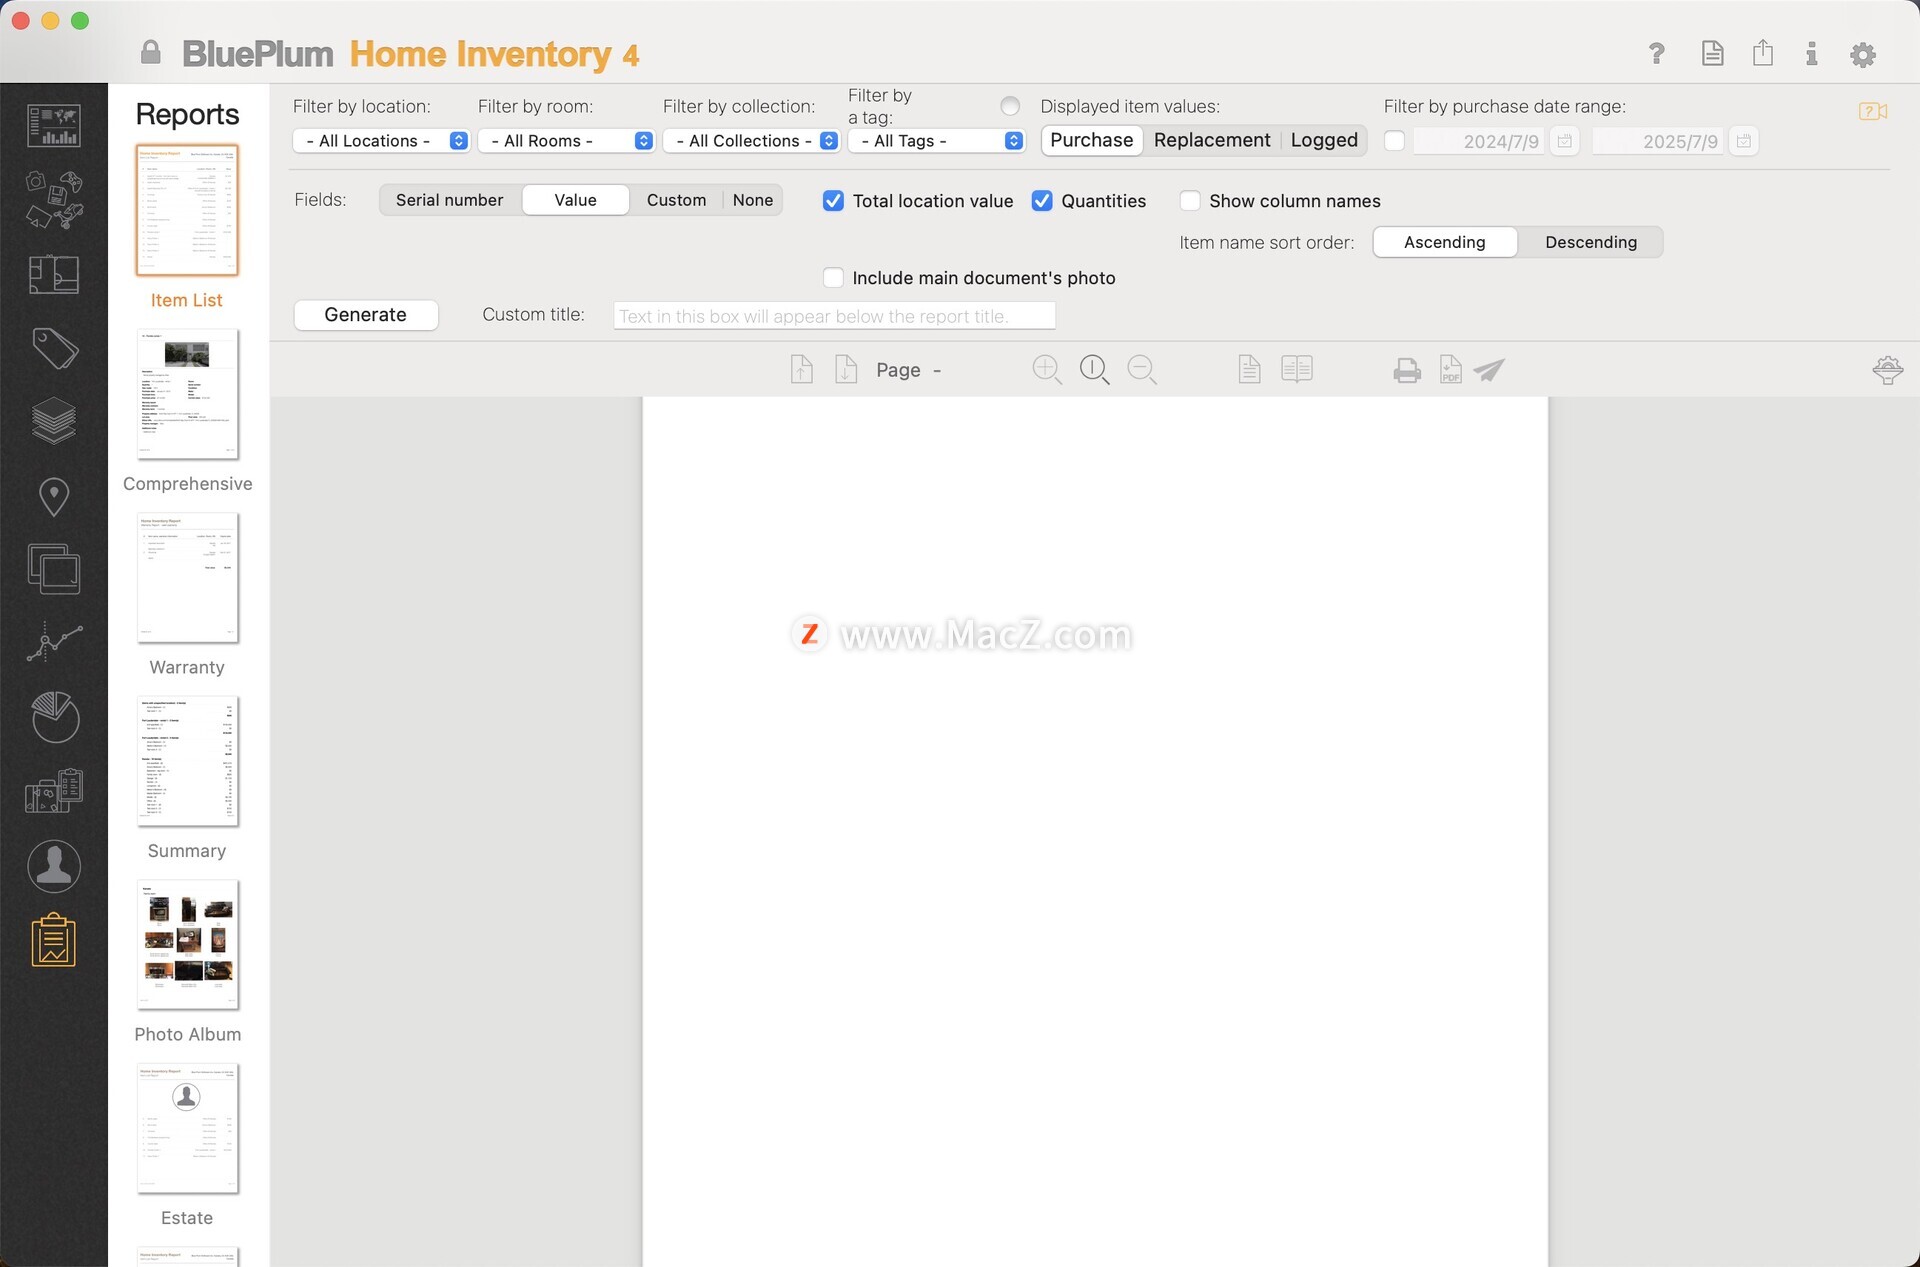Open the collections stack sidebar icon
Viewport: 1920px width, 1267px height.
click(x=54, y=421)
